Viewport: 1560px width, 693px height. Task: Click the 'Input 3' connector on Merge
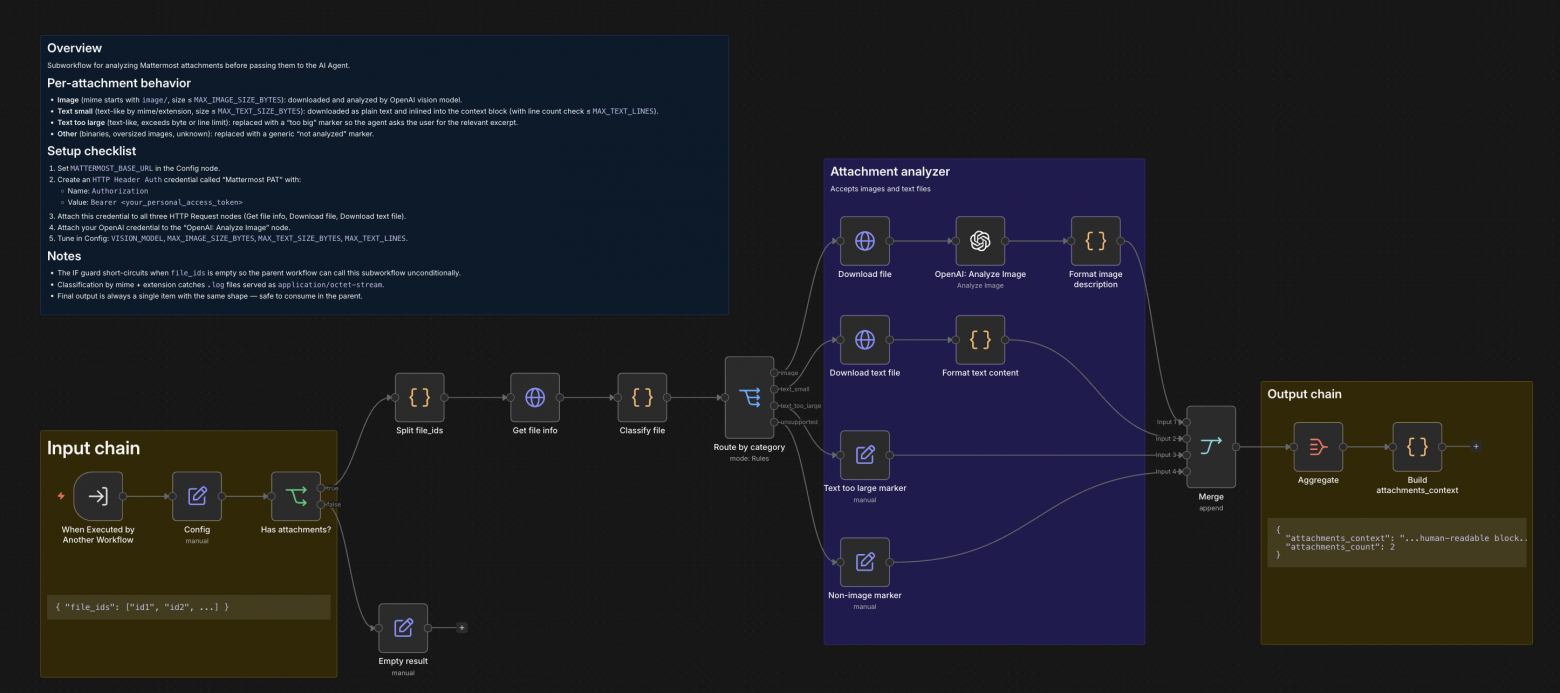1186,455
